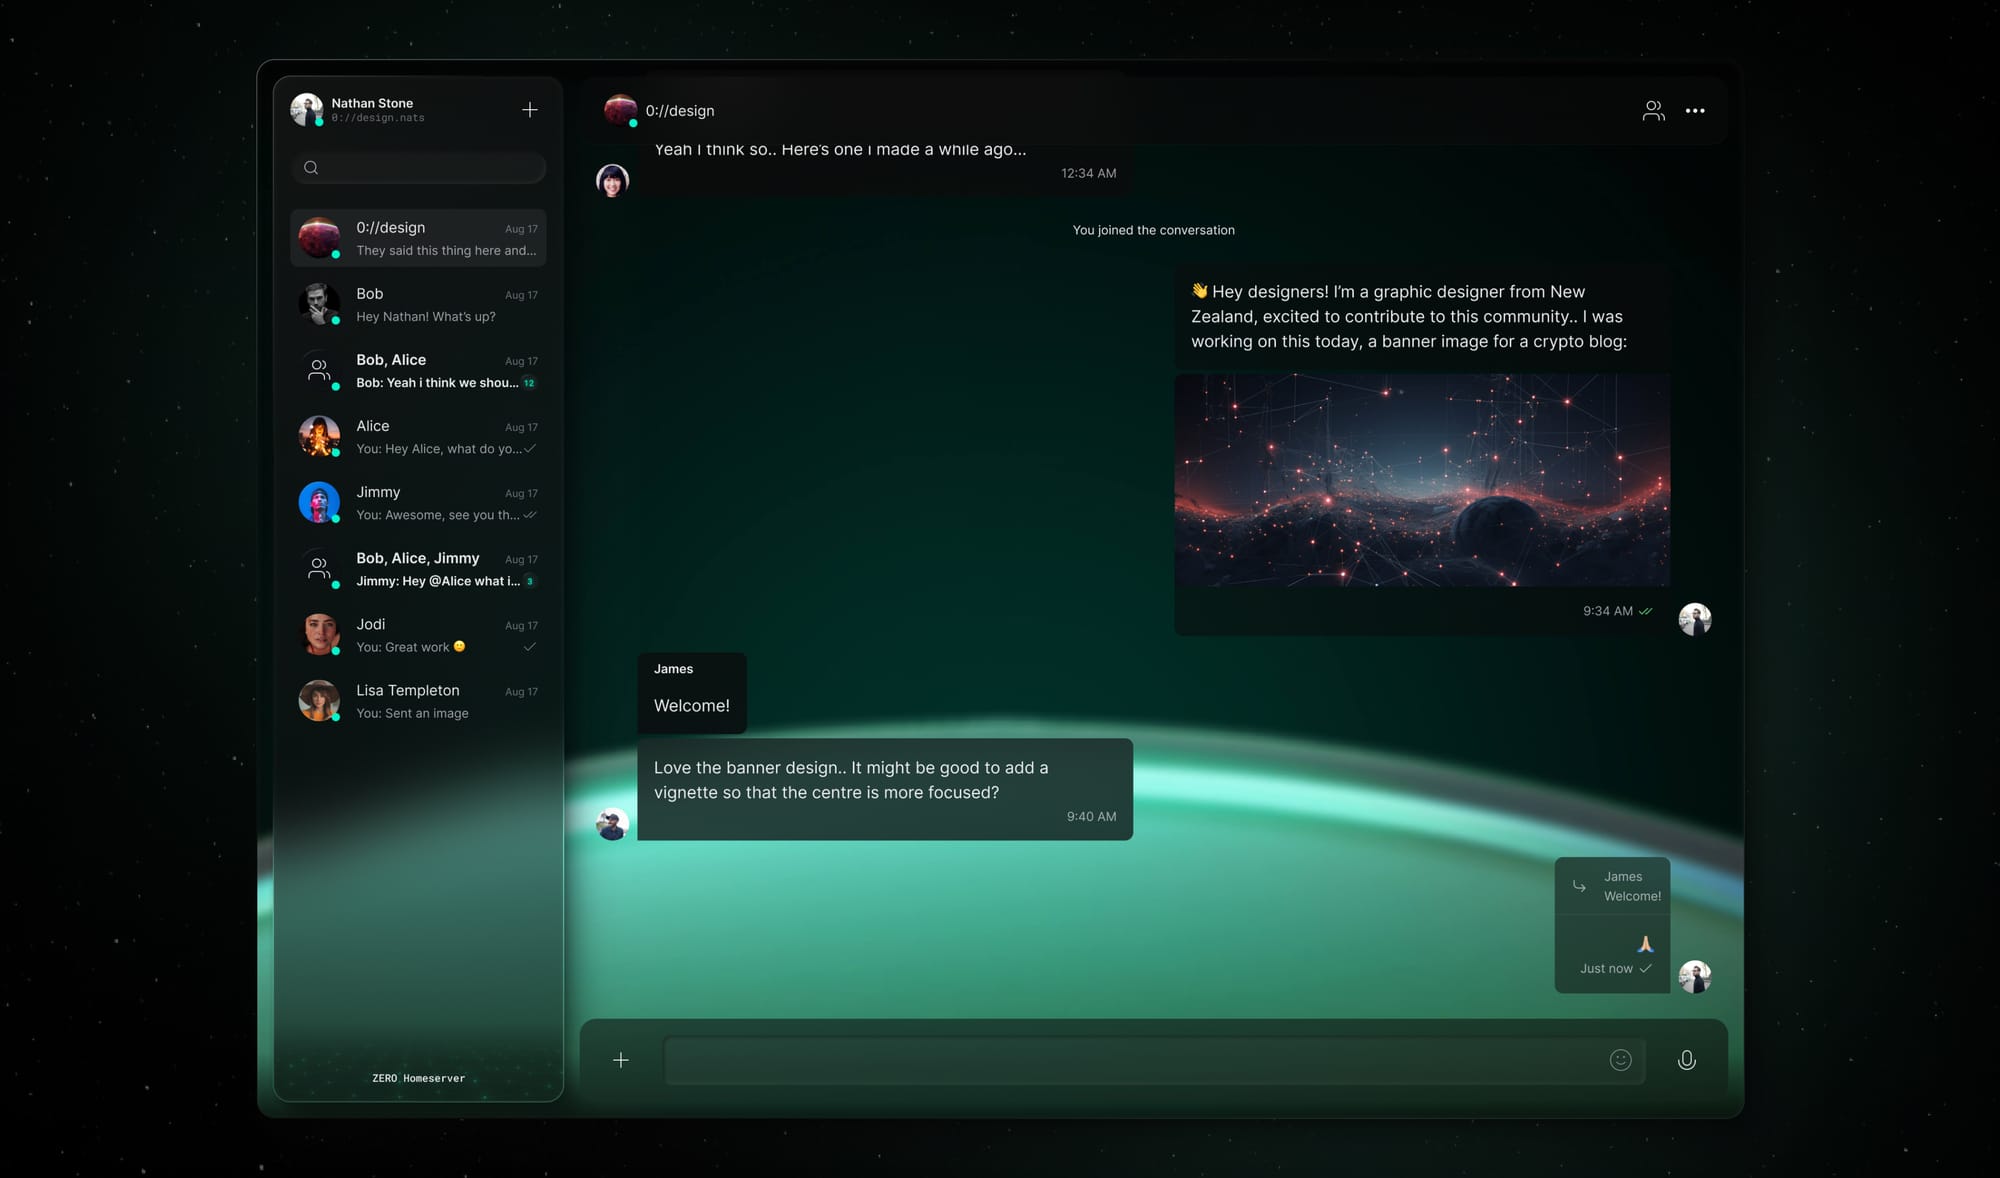Open Nathan Stone profile avatar
The width and height of the screenshot is (2000, 1178).
point(307,109)
